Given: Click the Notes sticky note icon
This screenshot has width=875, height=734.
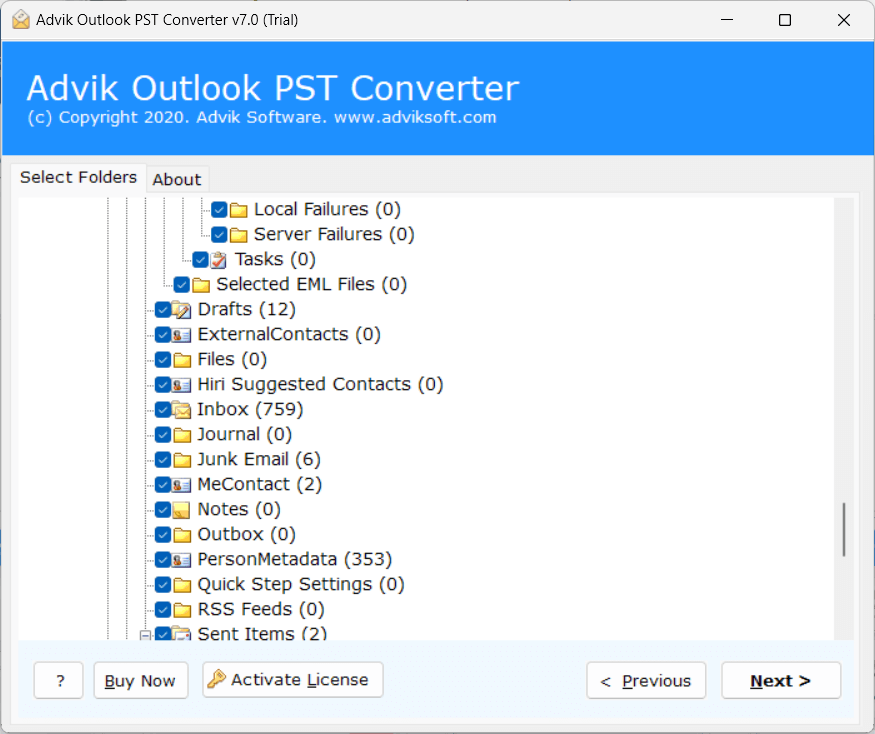Looking at the screenshot, I should coord(181,510).
